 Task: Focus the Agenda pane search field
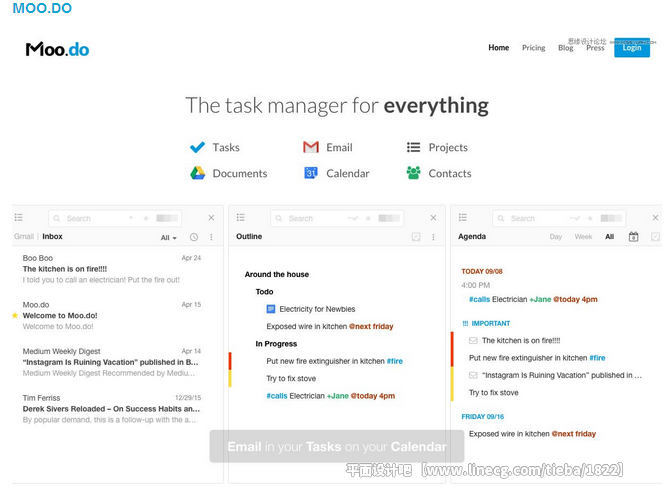(559, 218)
